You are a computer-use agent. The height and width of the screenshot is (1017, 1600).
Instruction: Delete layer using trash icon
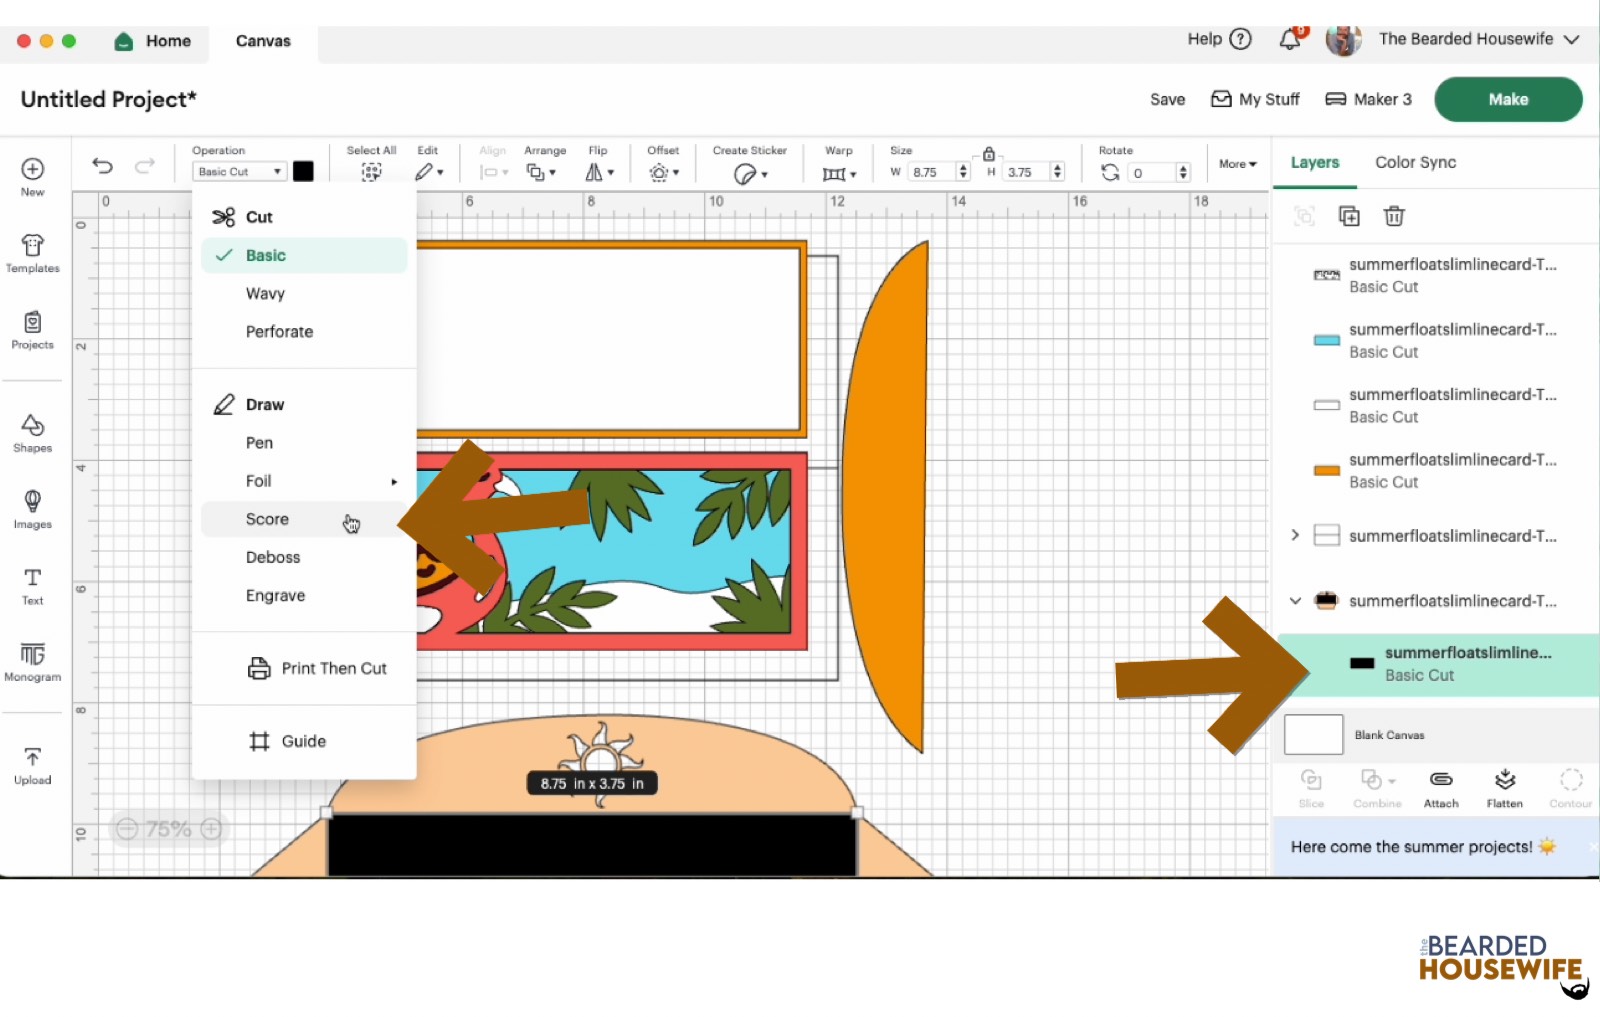pyautogui.click(x=1394, y=216)
